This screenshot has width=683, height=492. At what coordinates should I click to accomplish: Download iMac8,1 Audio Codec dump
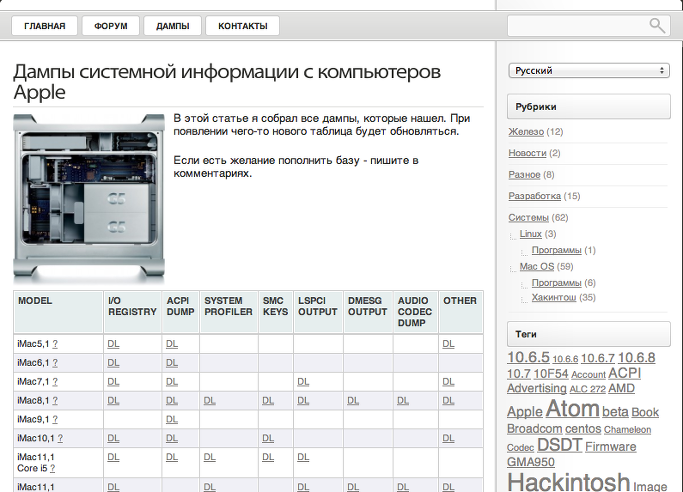(403, 401)
